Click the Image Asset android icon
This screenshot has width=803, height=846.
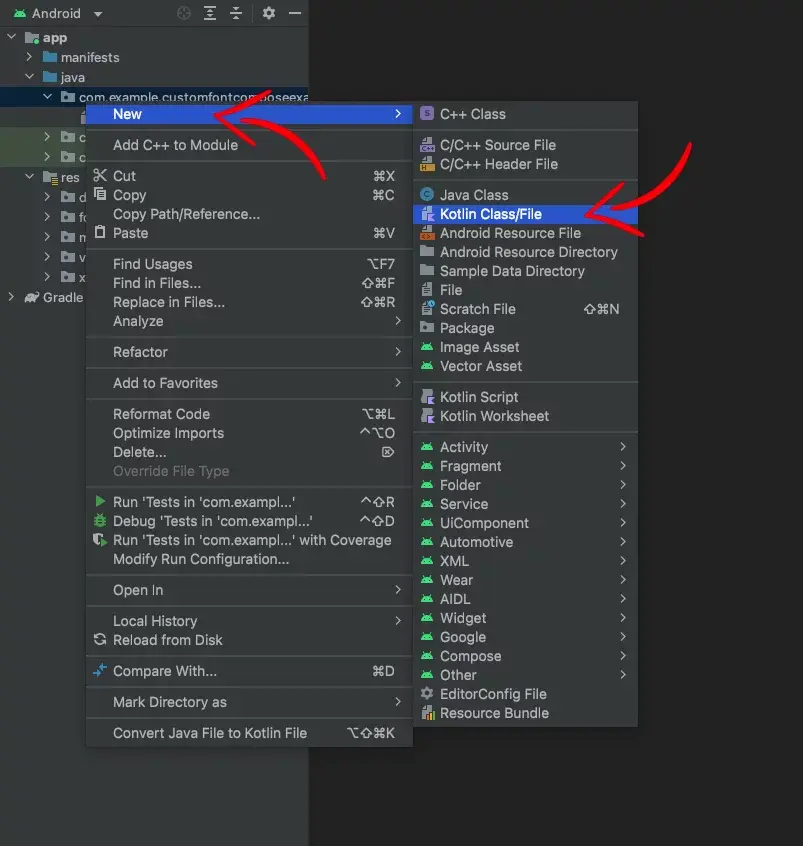[x=427, y=347]
